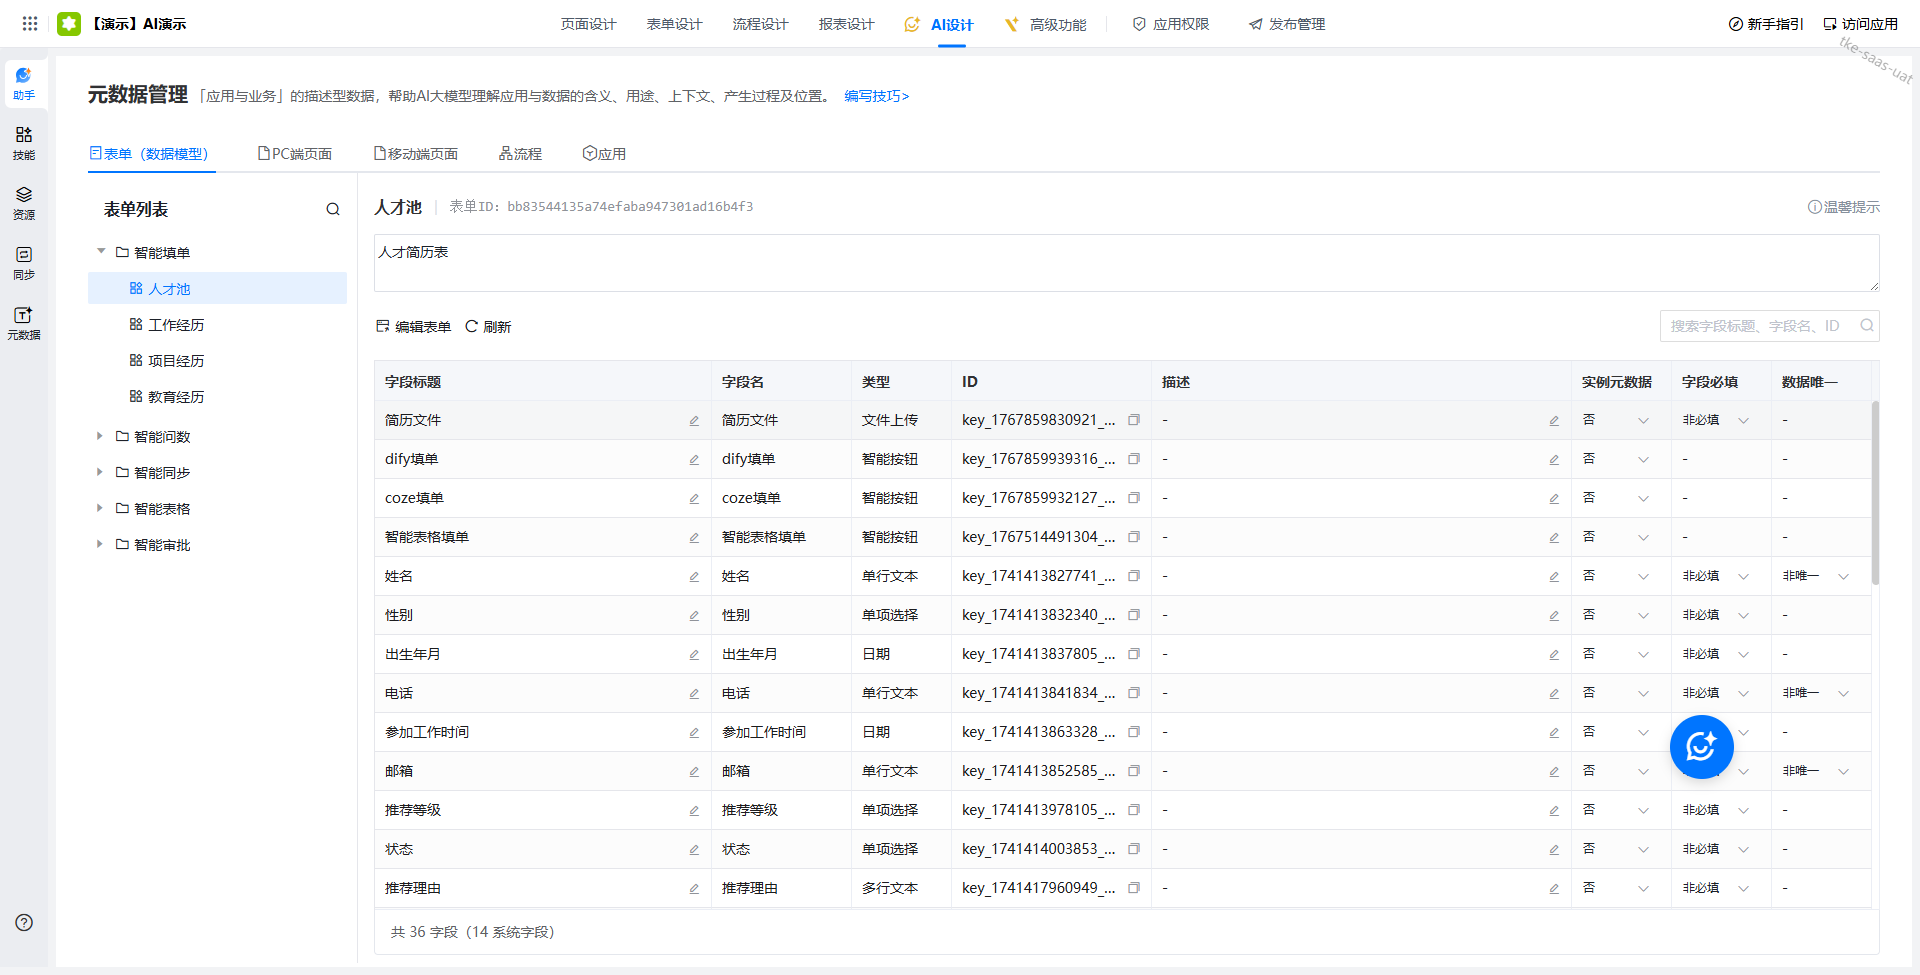Open 发布管理 top menu

point(1287,24)
